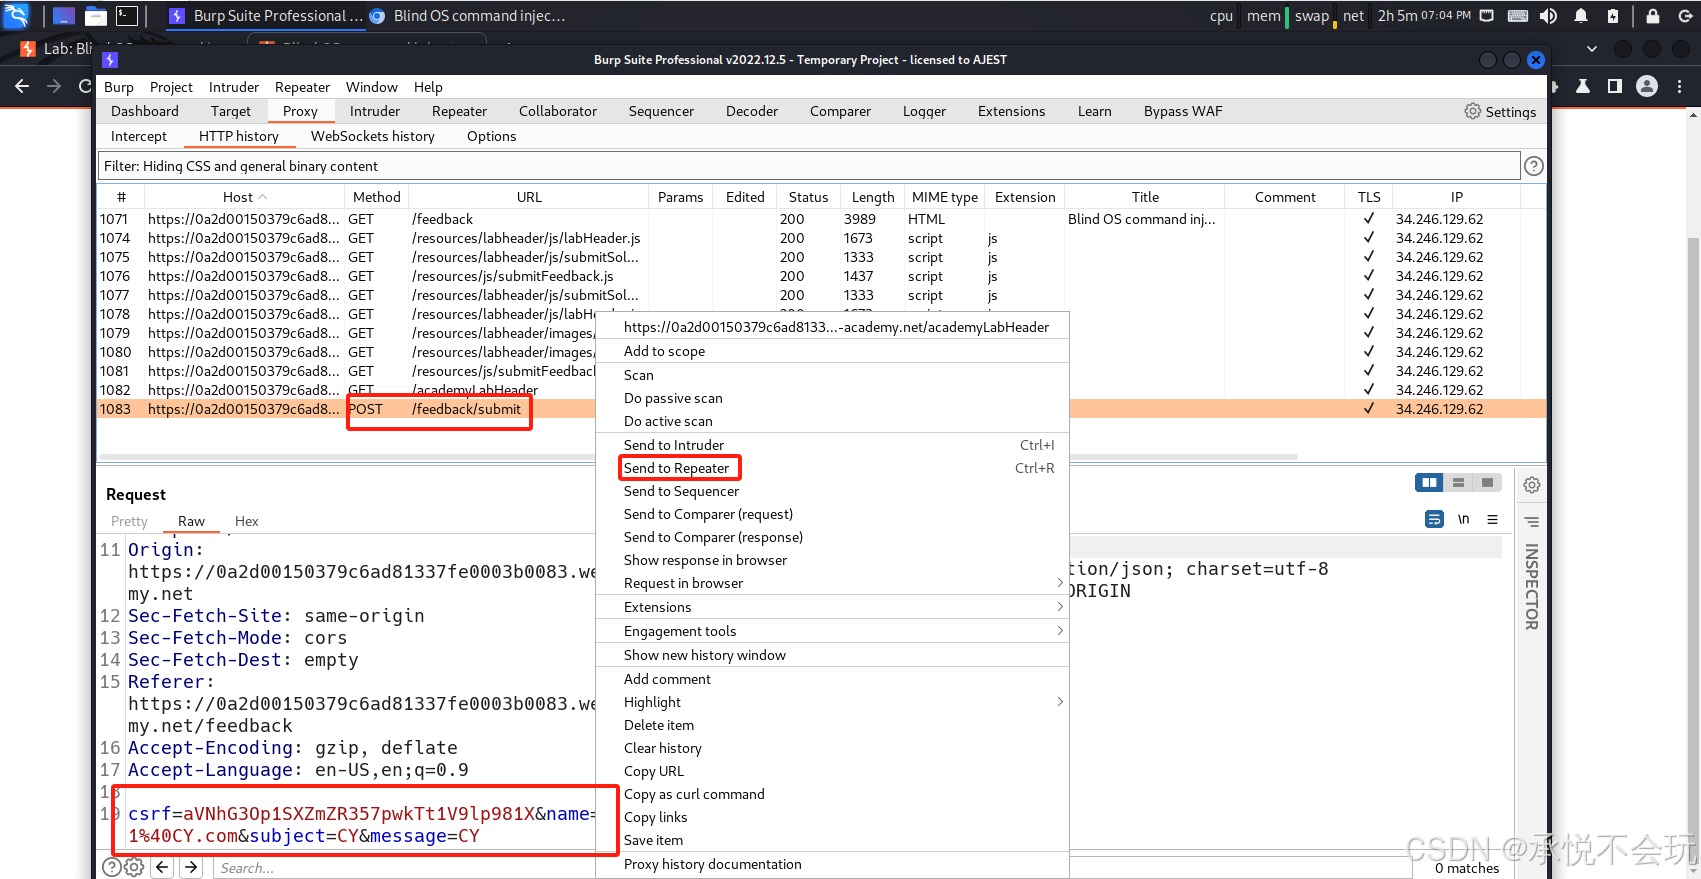Switch request view to Pretty
The image size is (1701, 879).
[129, 521]
